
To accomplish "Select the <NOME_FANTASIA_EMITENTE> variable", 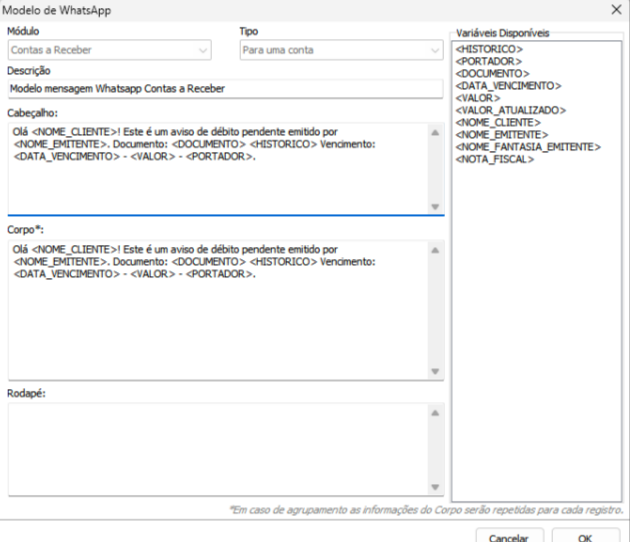I will (x=526, y=147).
